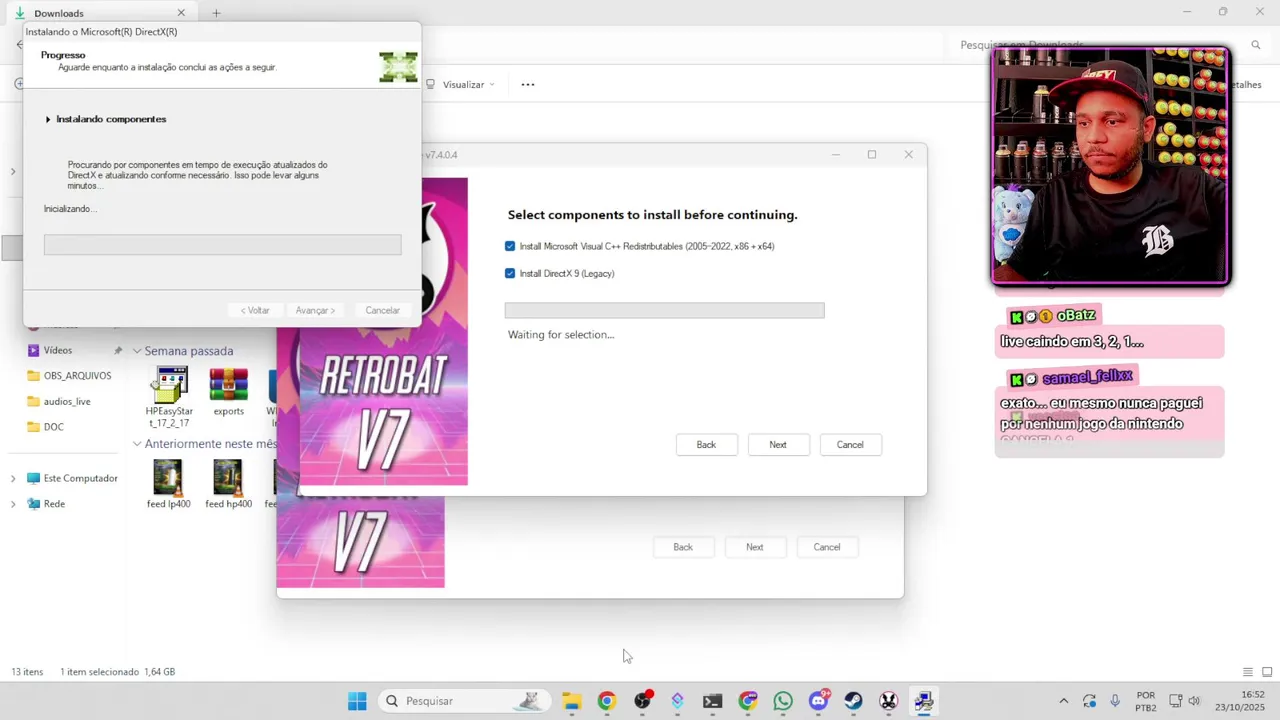Click Avançar in the DirectX setup

pos(315,310)
